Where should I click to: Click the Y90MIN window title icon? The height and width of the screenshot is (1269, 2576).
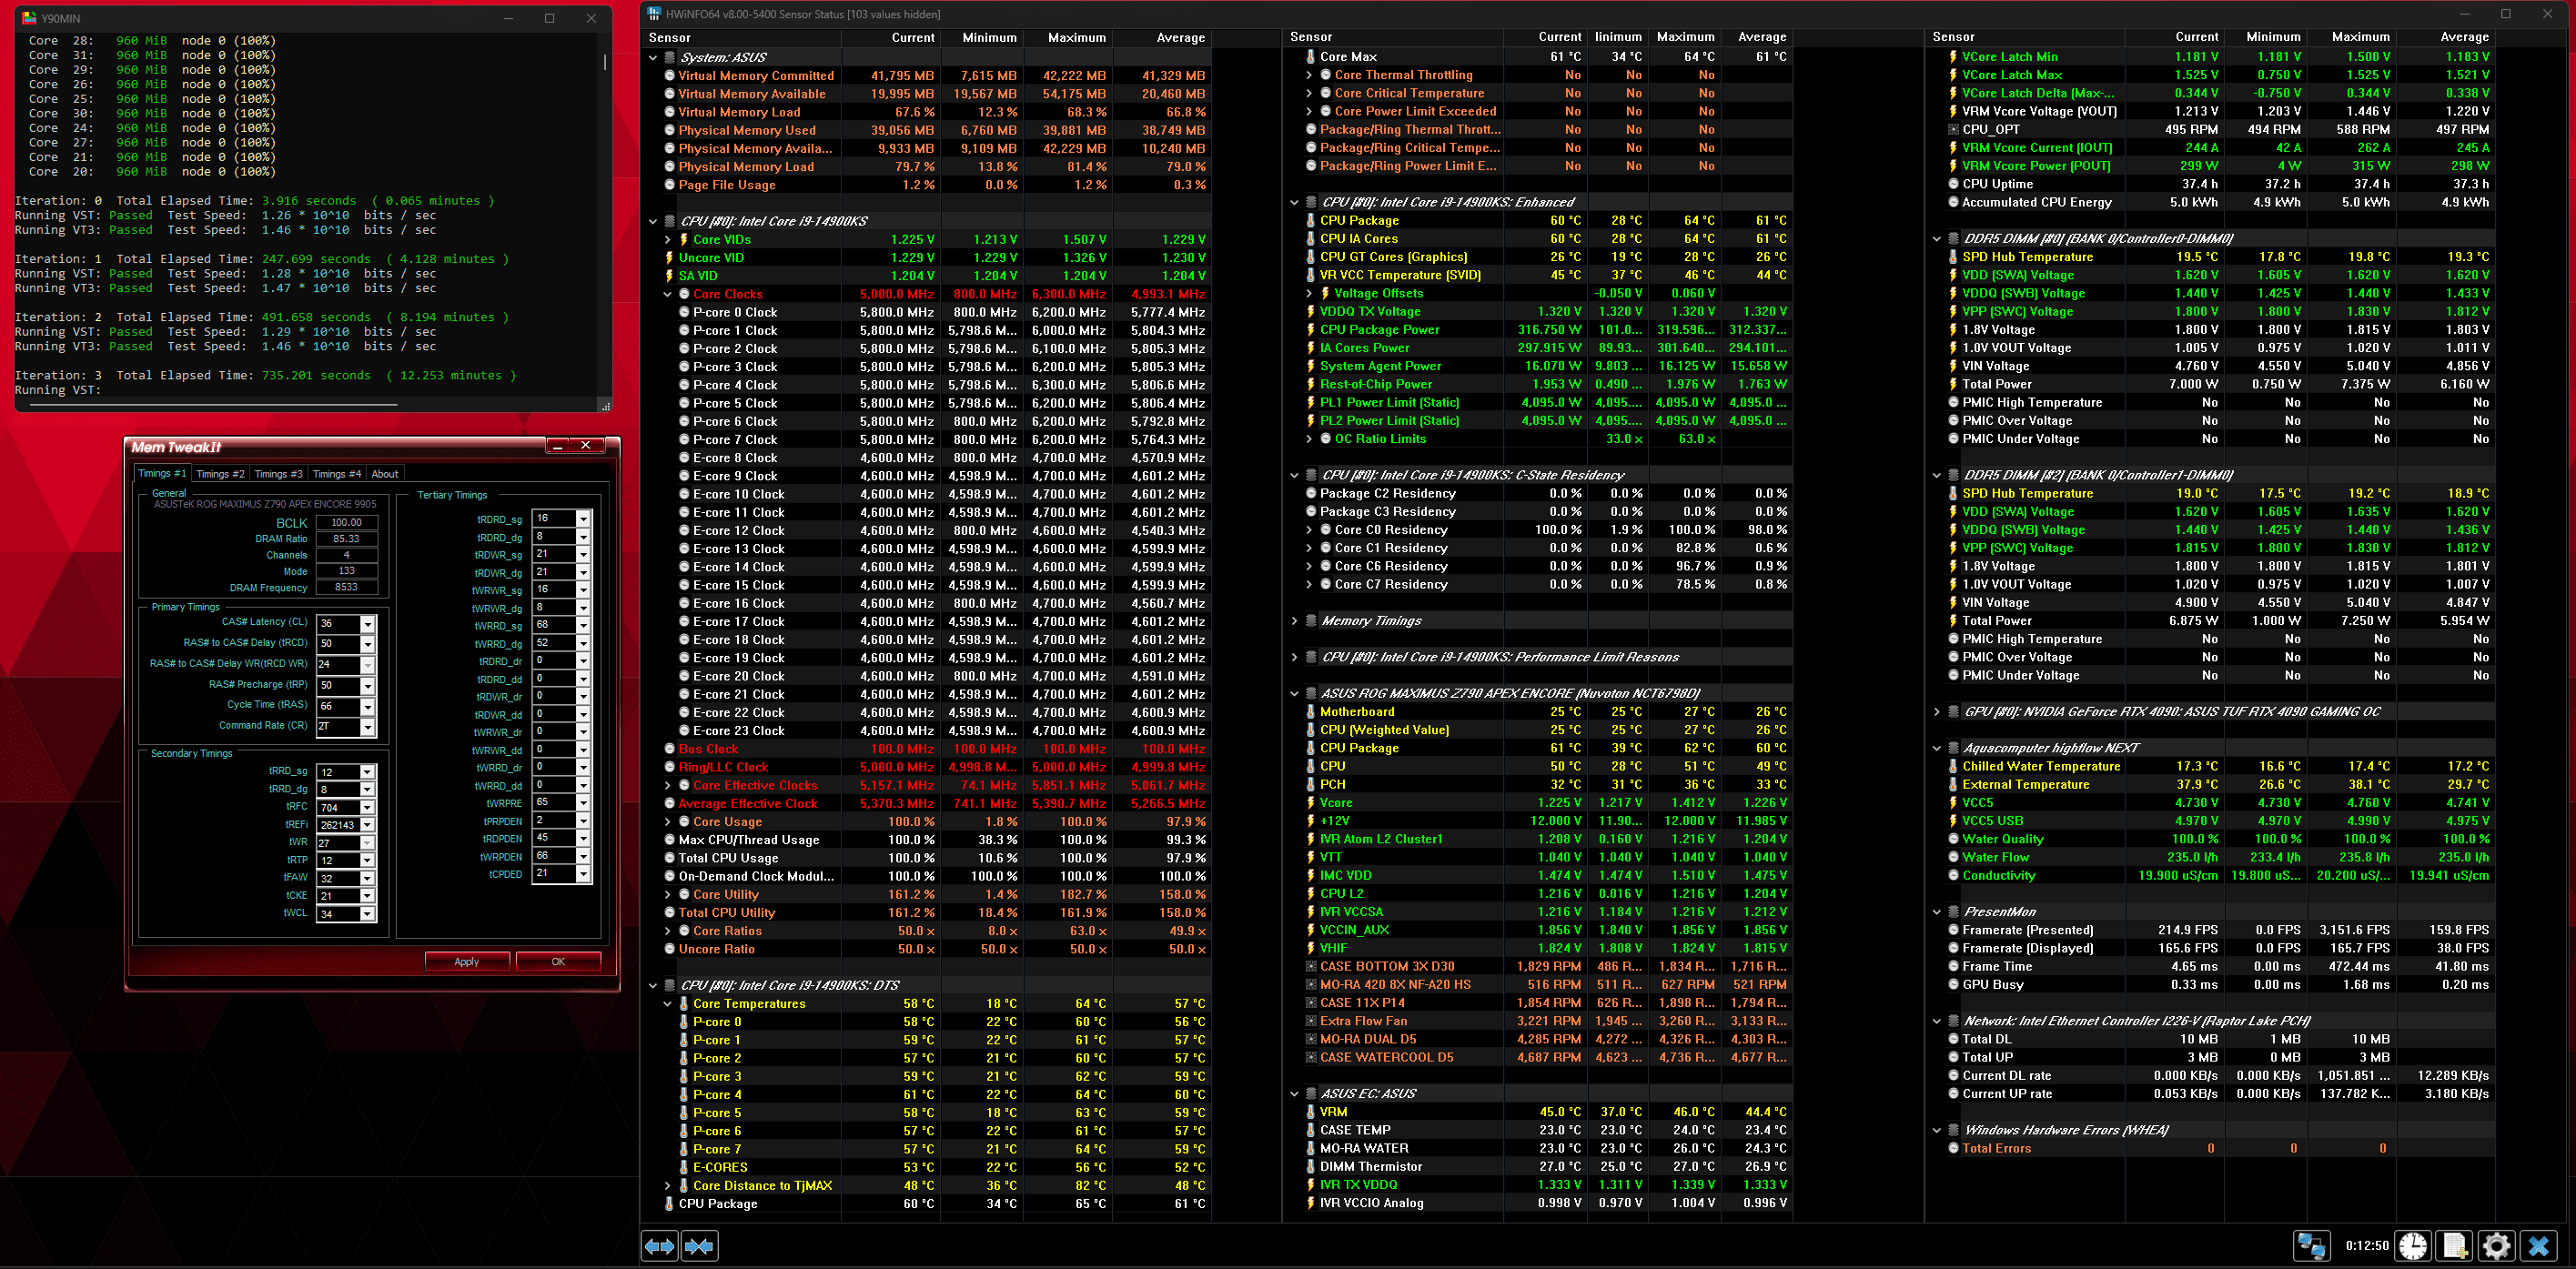click(x=29, y=18)
